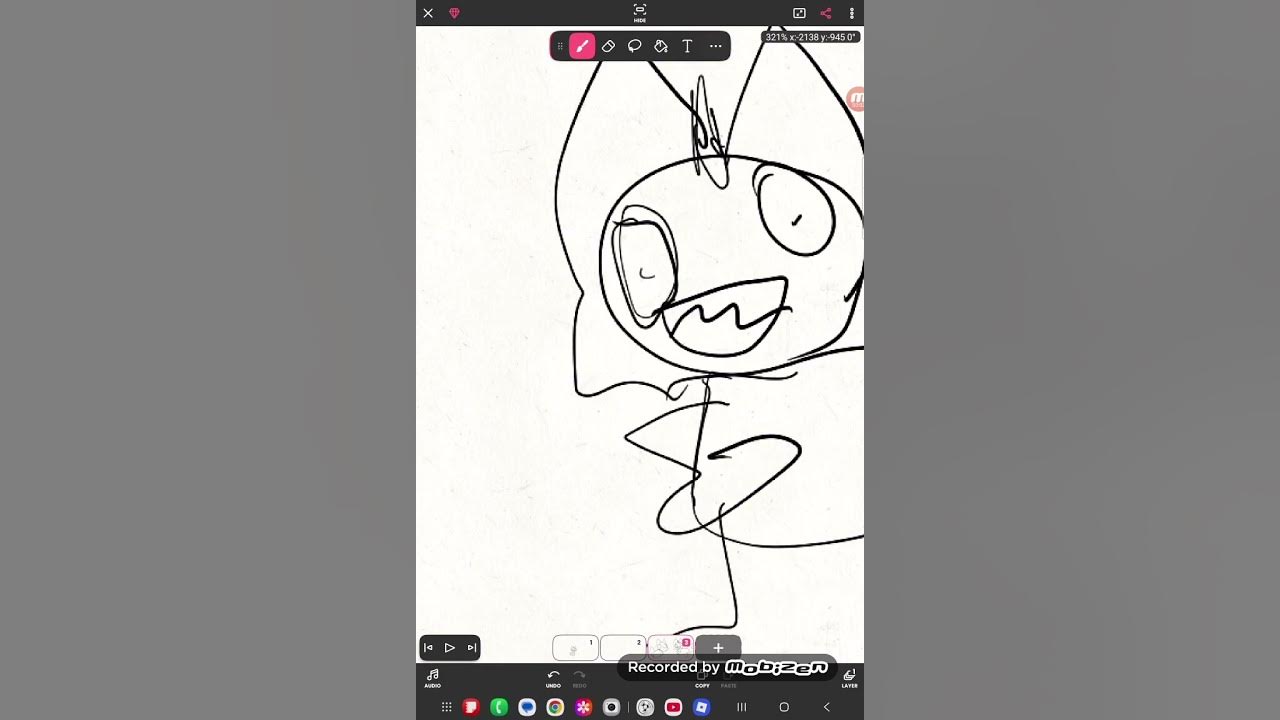The image size is (1280, 720).
Task: Pick the Paint Bucket fill tool
Action: pos(661,46)
